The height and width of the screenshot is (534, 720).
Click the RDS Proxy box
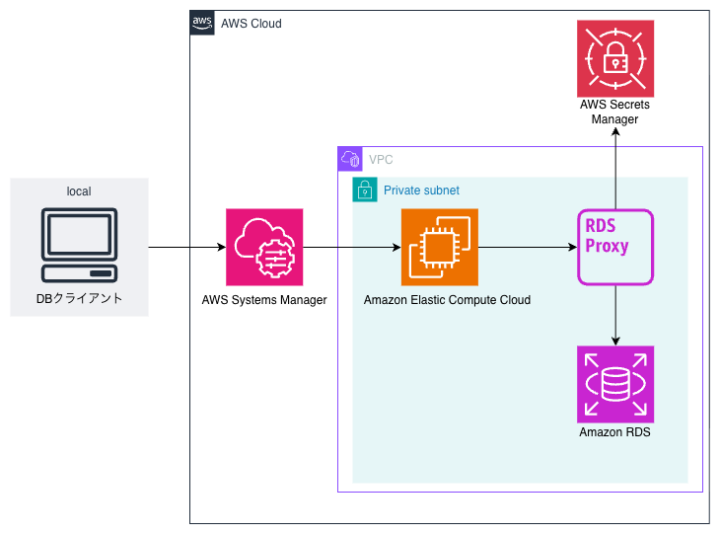(615, 246)
